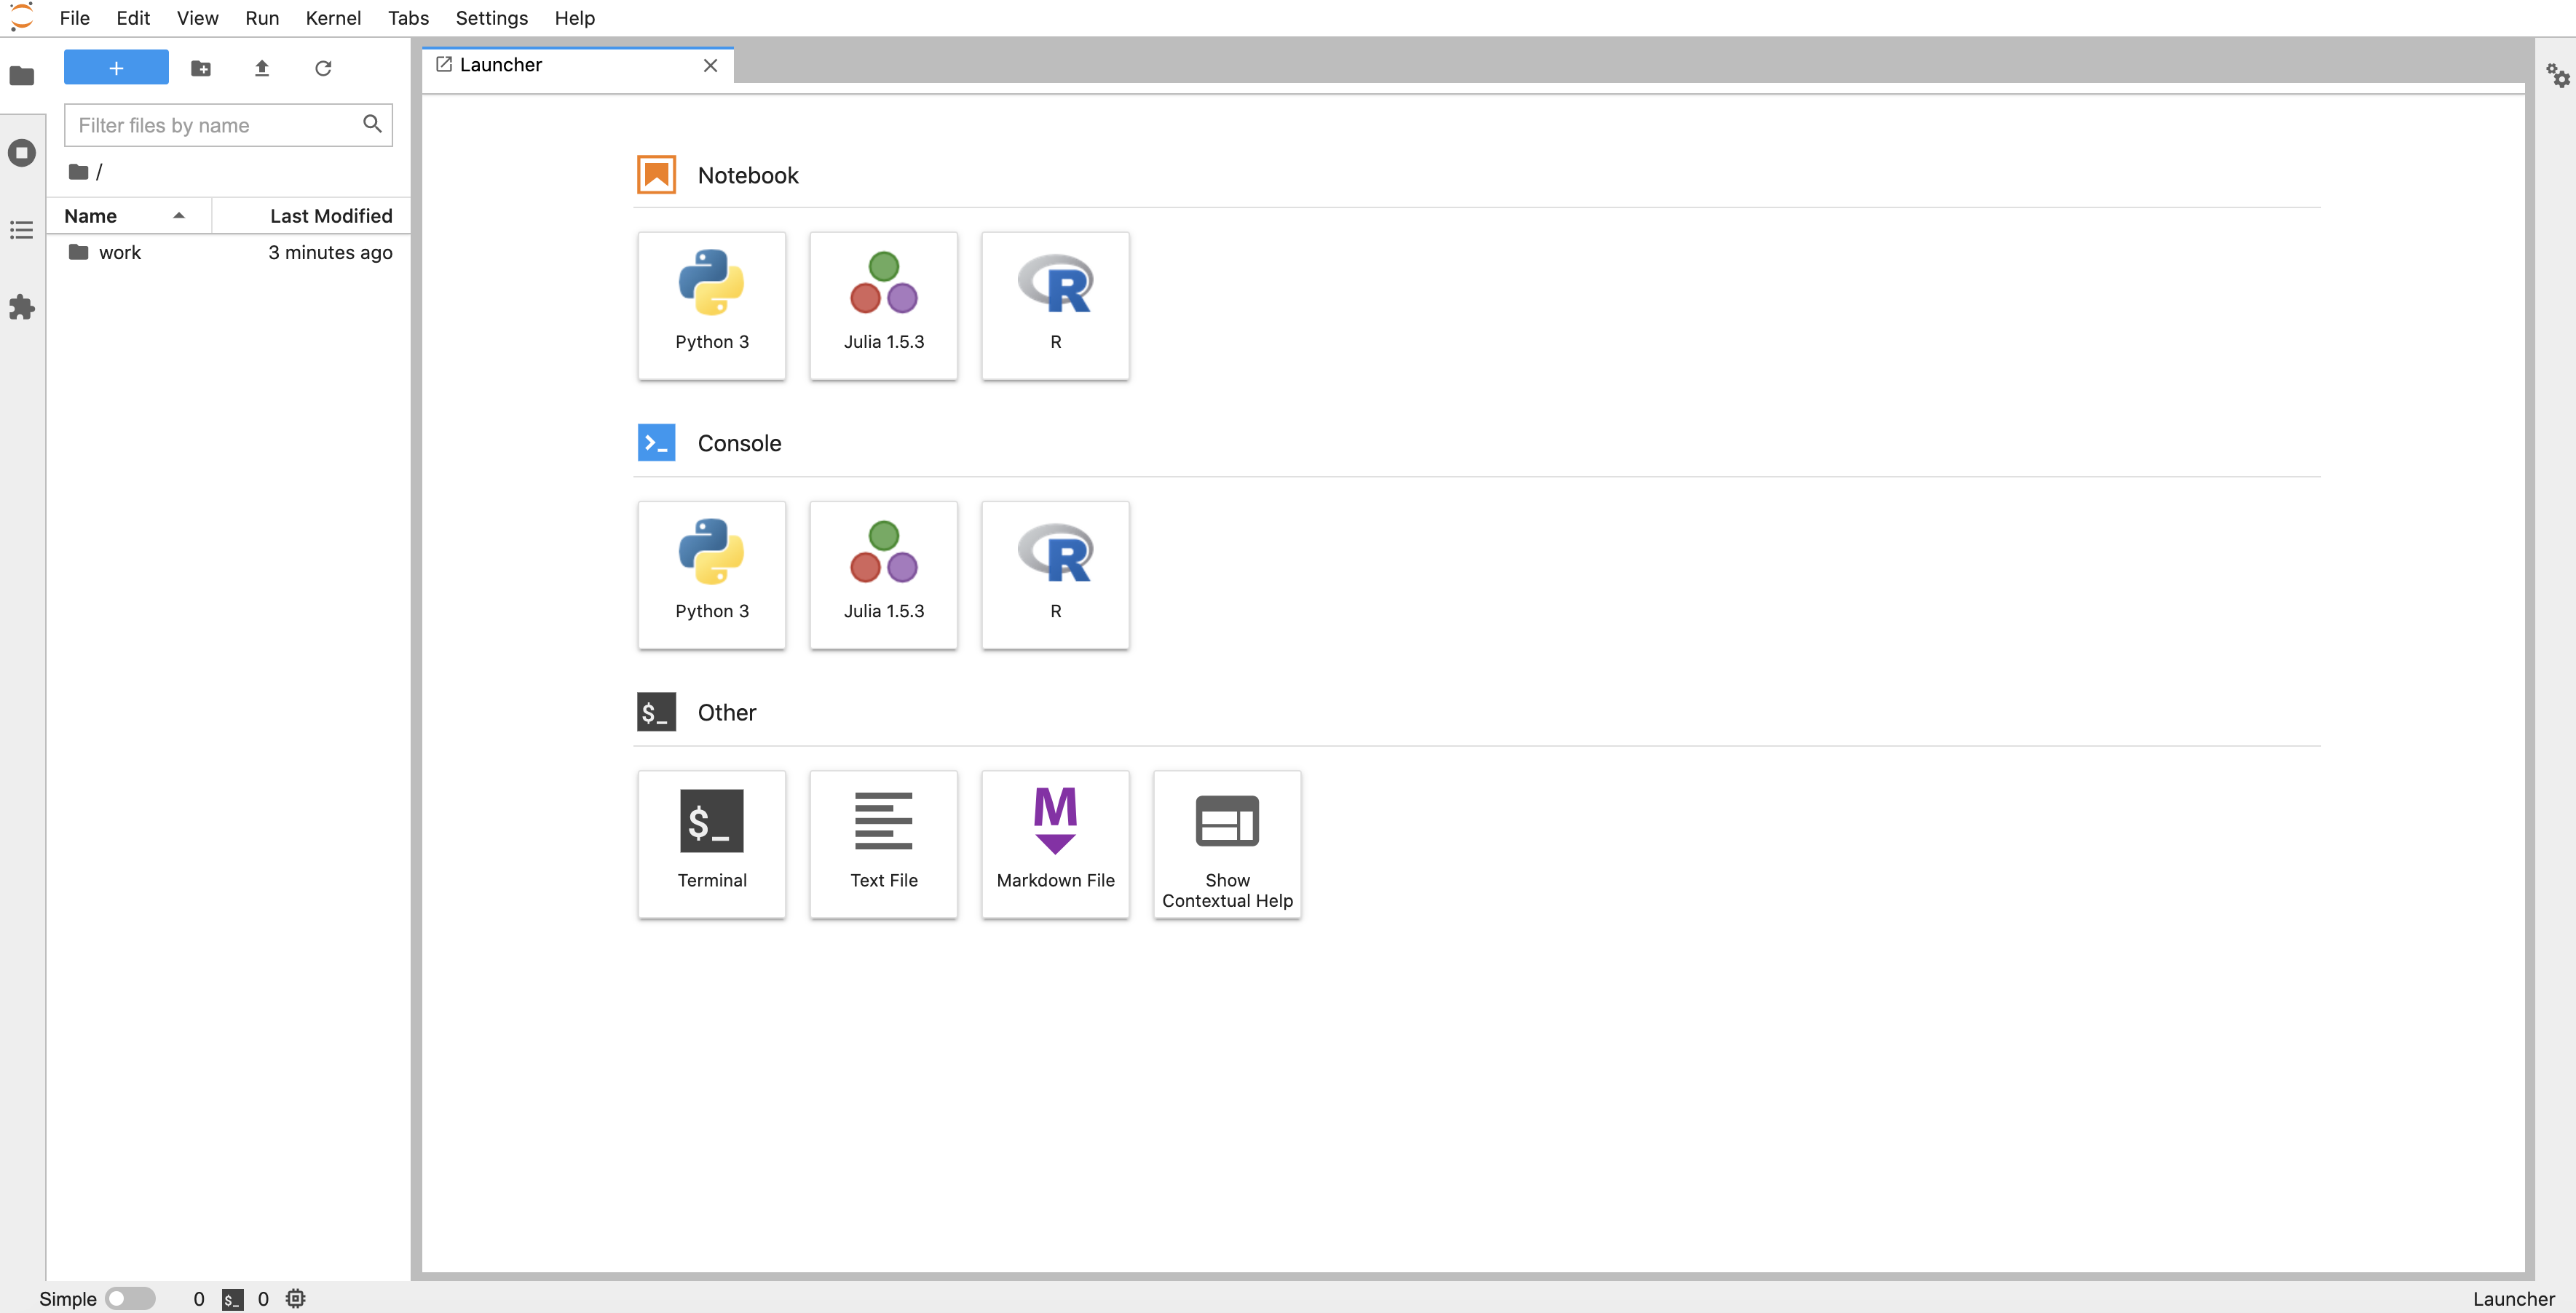Viewport: 2576px width, 1313px height.
Task: Click the blue New Launcher button
Action: pos(116,68)
